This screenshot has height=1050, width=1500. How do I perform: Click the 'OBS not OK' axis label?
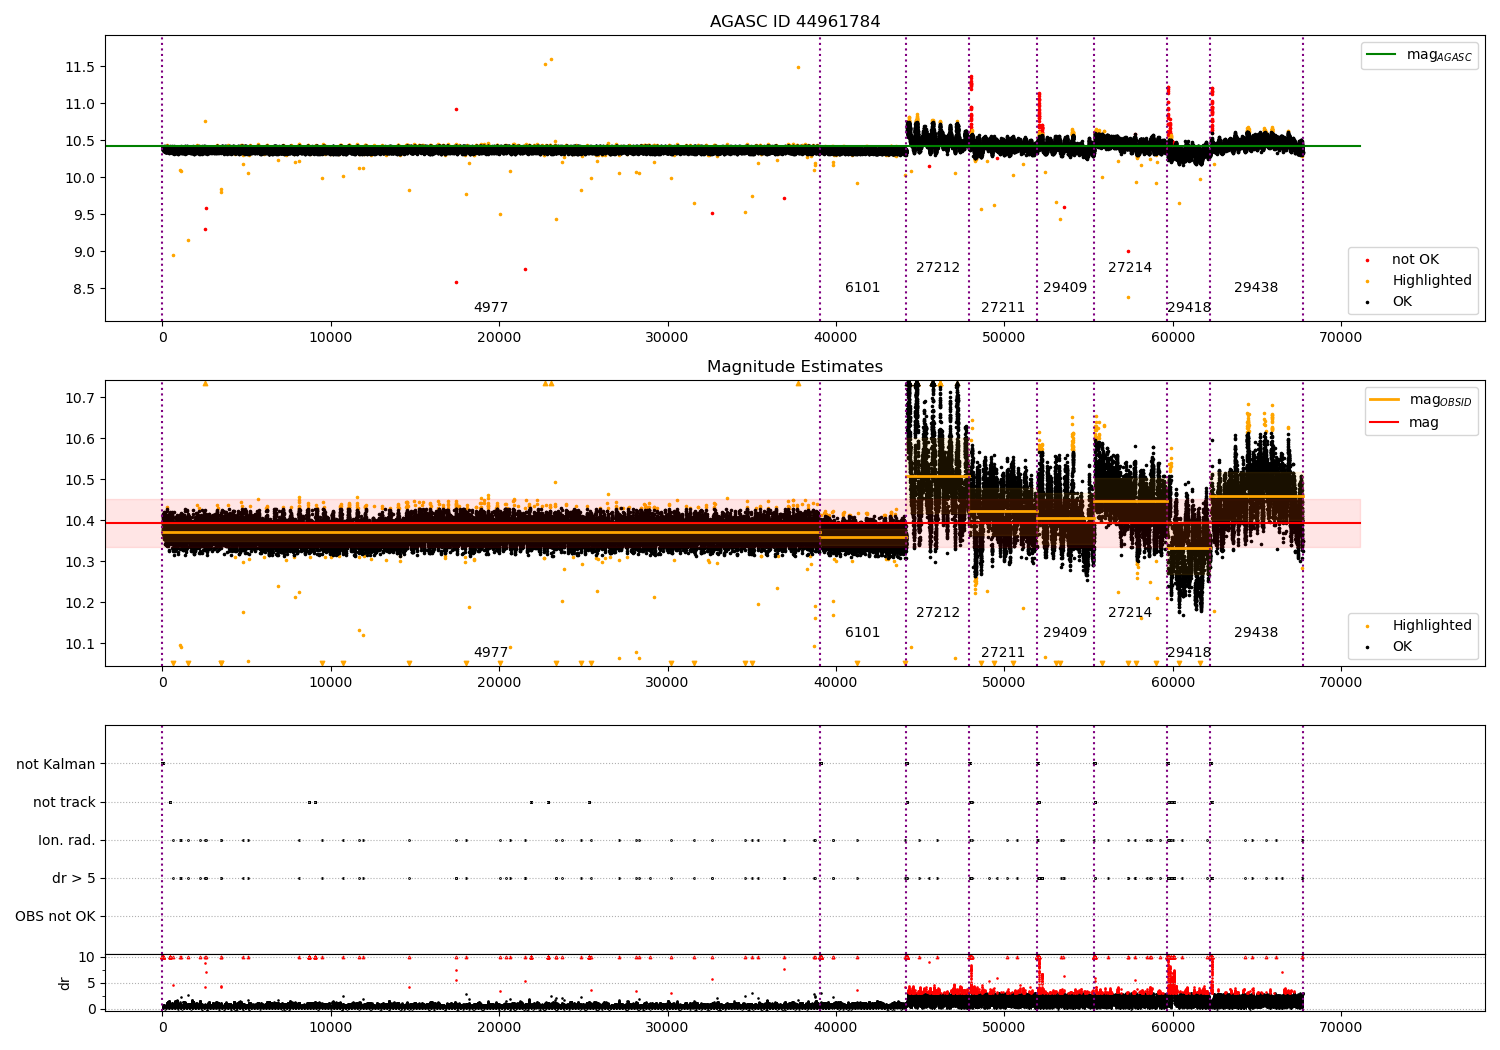pos(55,917)
